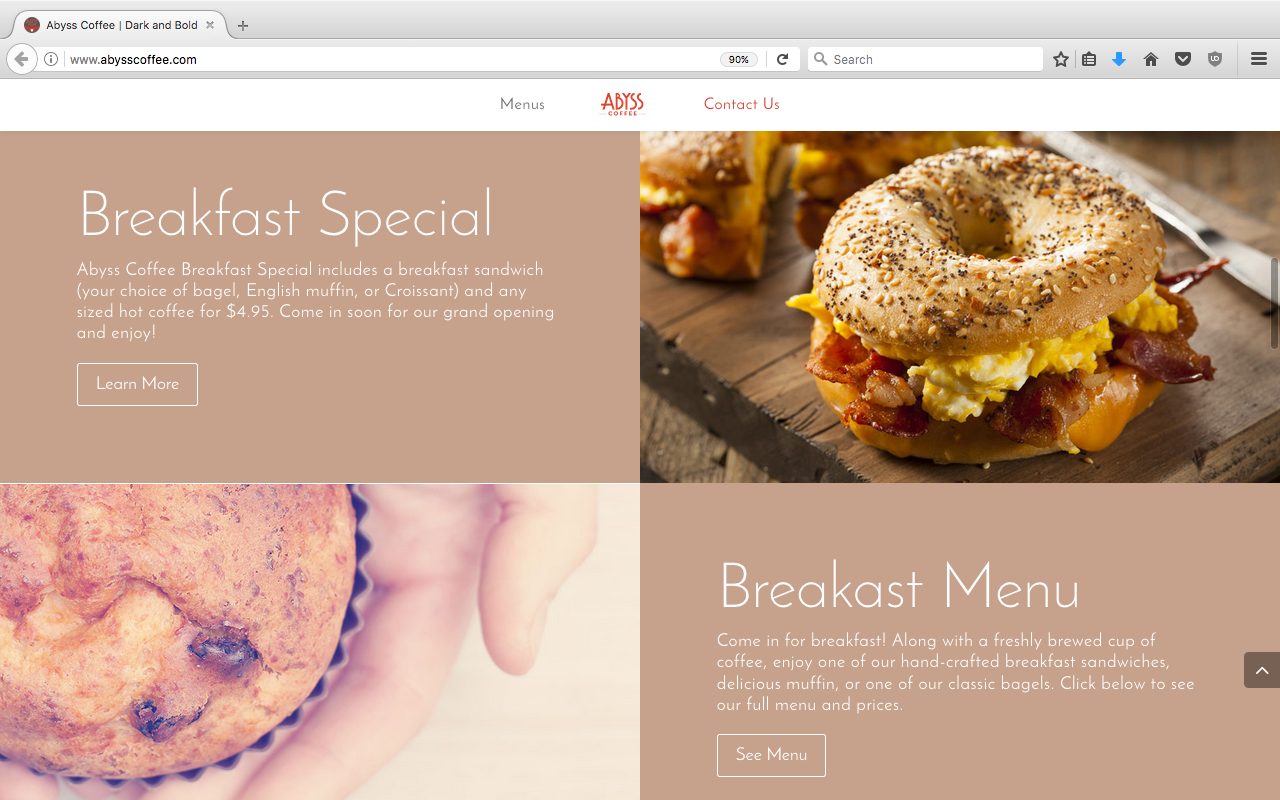Open the bookmarks list icon
This screenshot has width=1280, height=800.
tap(1089, 59)
